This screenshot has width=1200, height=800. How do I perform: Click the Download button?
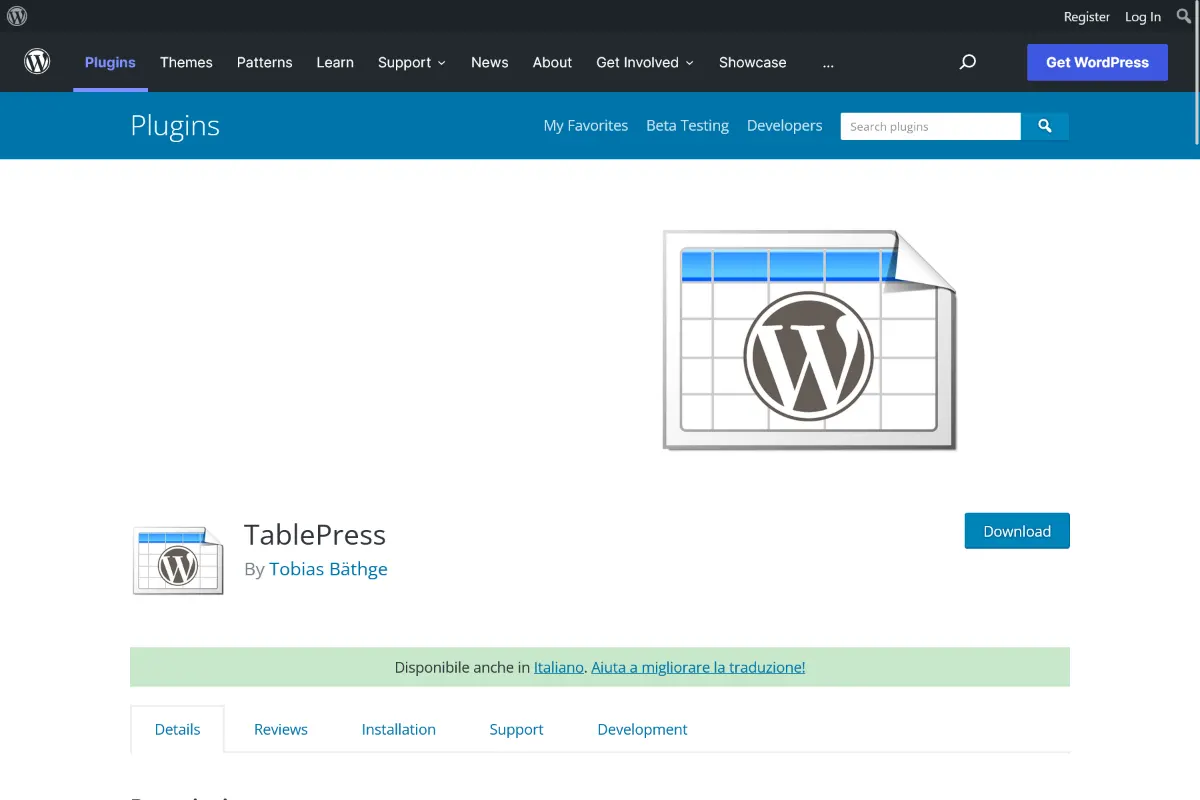[x=1016, y=531]
